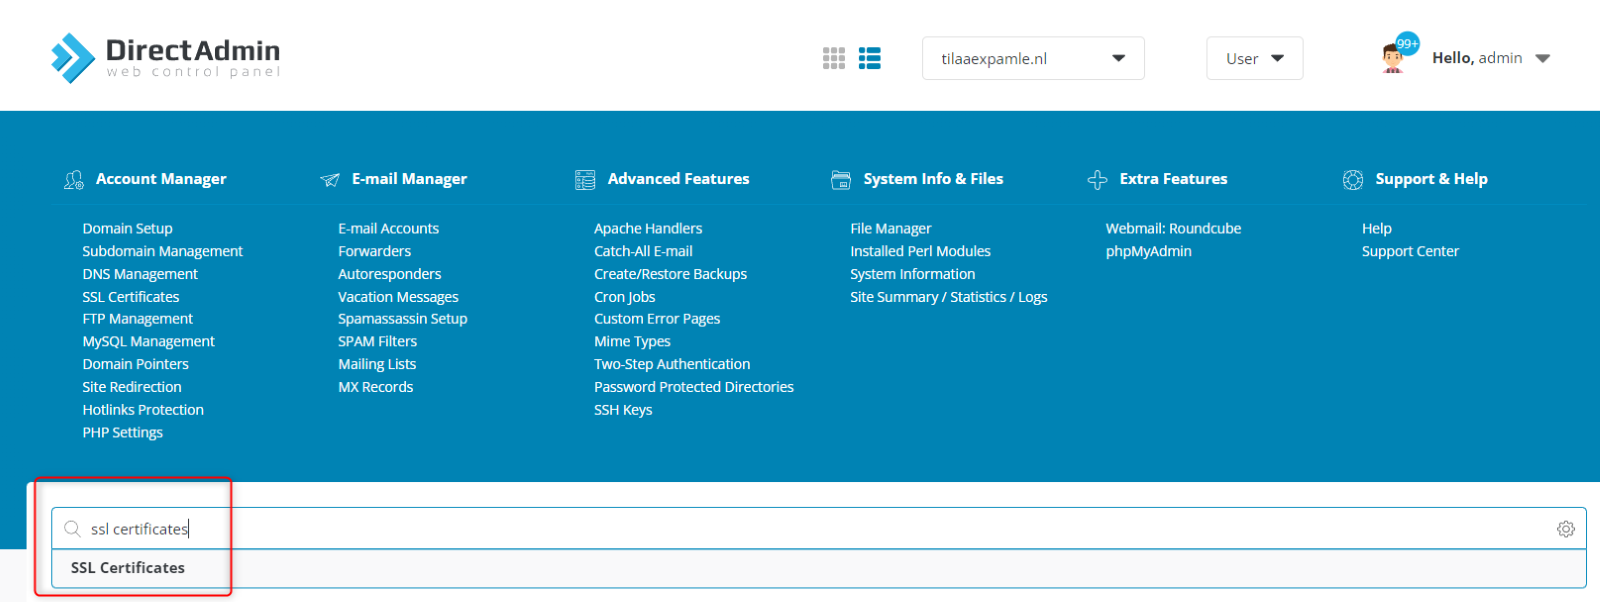Open Hotlinks Protection
Image resolution: width=1600 pixels, height=602 pixels.
click(x=143, y=410)
